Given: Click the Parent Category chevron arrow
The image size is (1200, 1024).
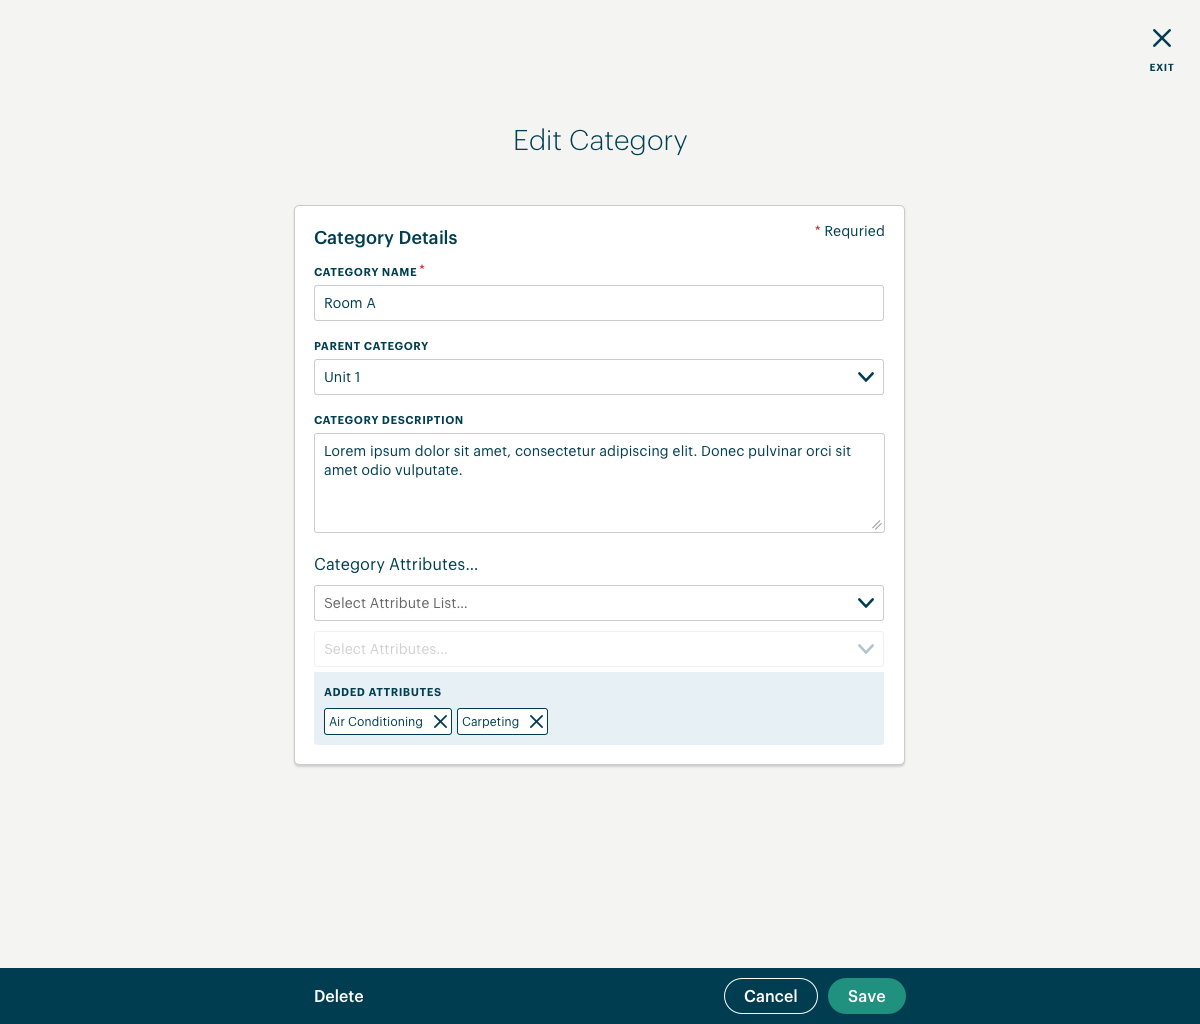Looking at the screenshot, I should (x=866, y=377).
